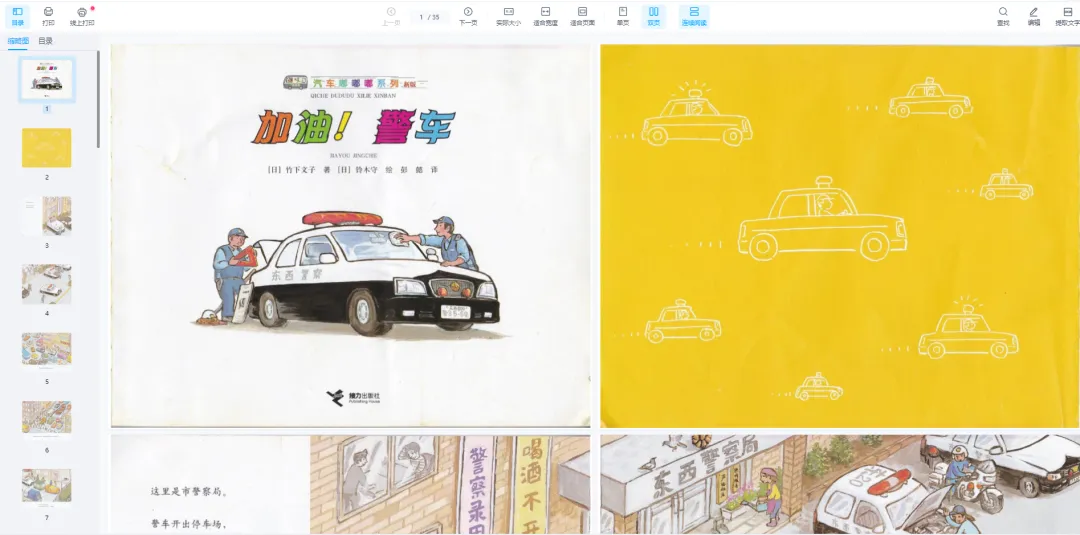Click the thumbnail panel scrollbar
The height and width of the screenshot is (535, 1080).
[98, 100]
